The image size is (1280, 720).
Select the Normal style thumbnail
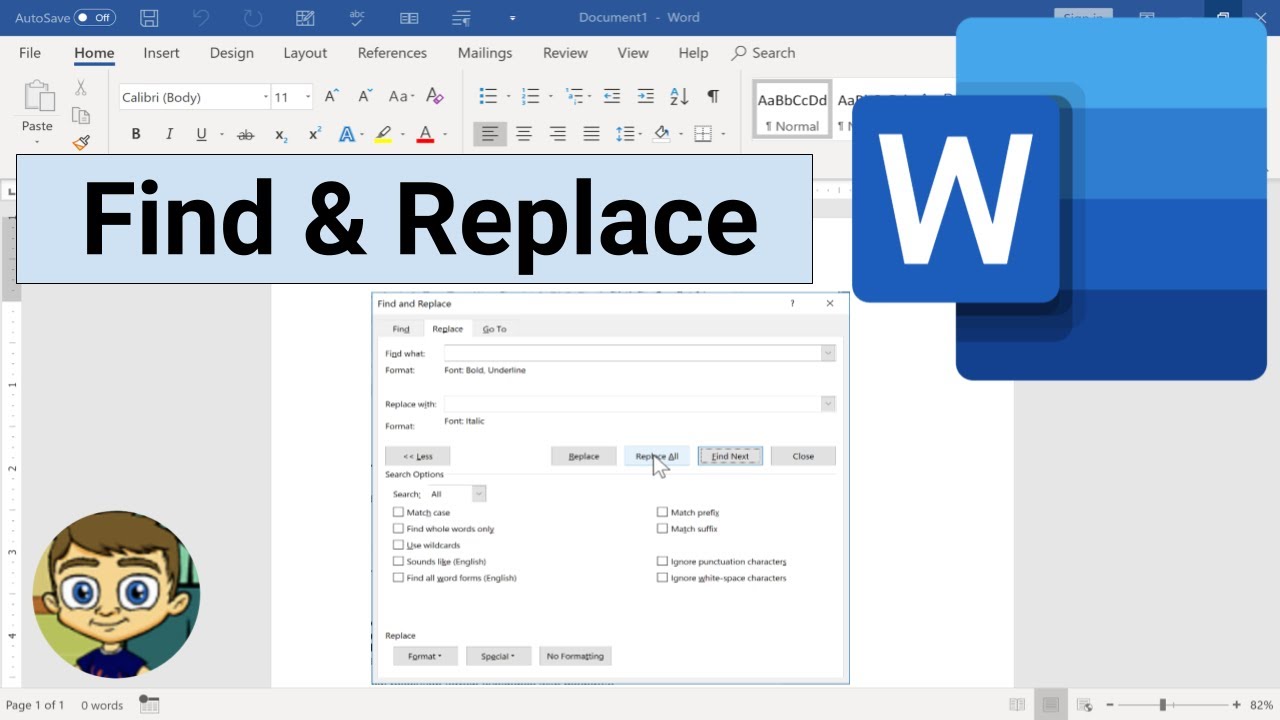coord(792,110)
